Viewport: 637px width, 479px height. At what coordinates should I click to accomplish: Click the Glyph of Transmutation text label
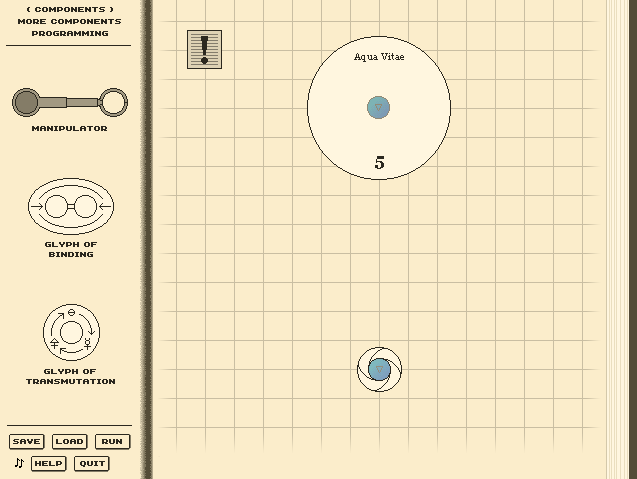tap(70, 376)
